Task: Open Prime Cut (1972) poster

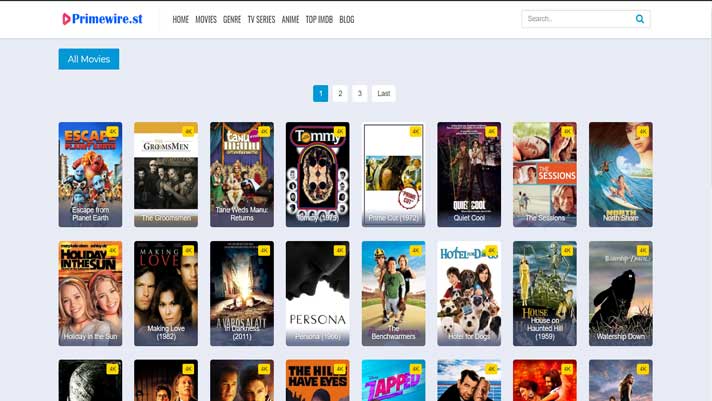Action: click(x=394, y=174)
